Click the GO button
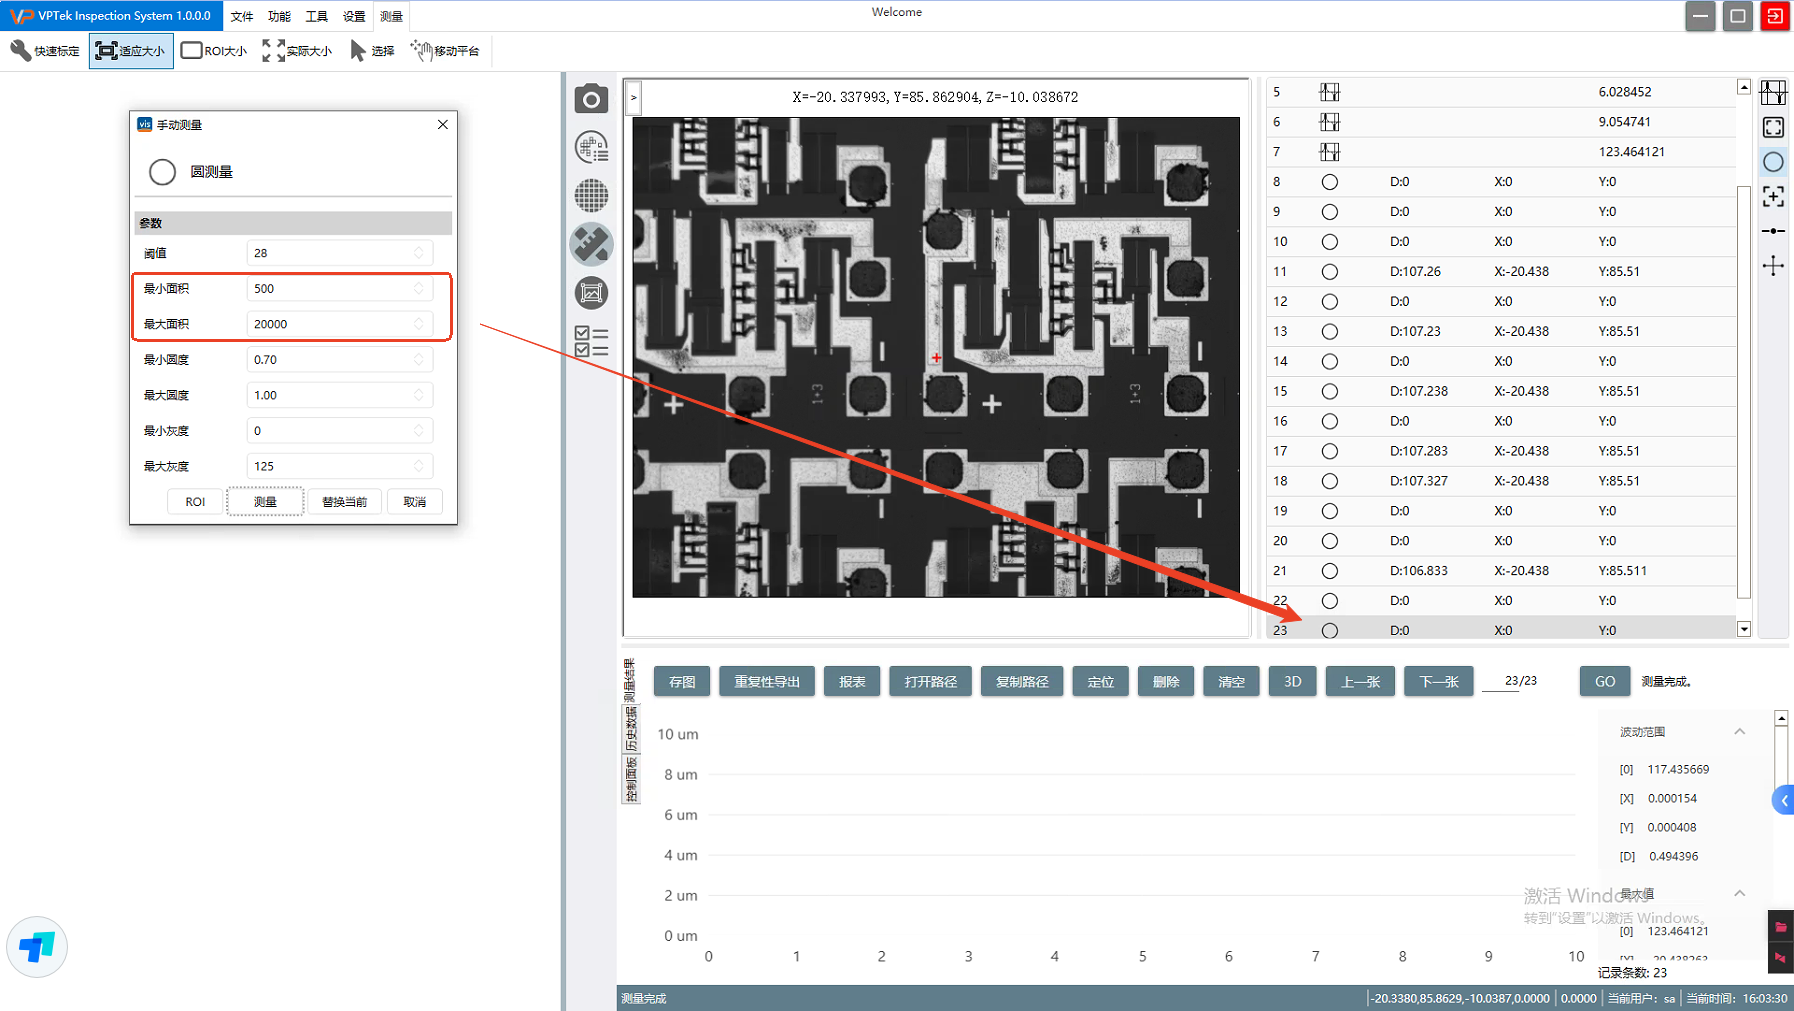Screen dimensions: 1794x1011 coord(1605,681)
